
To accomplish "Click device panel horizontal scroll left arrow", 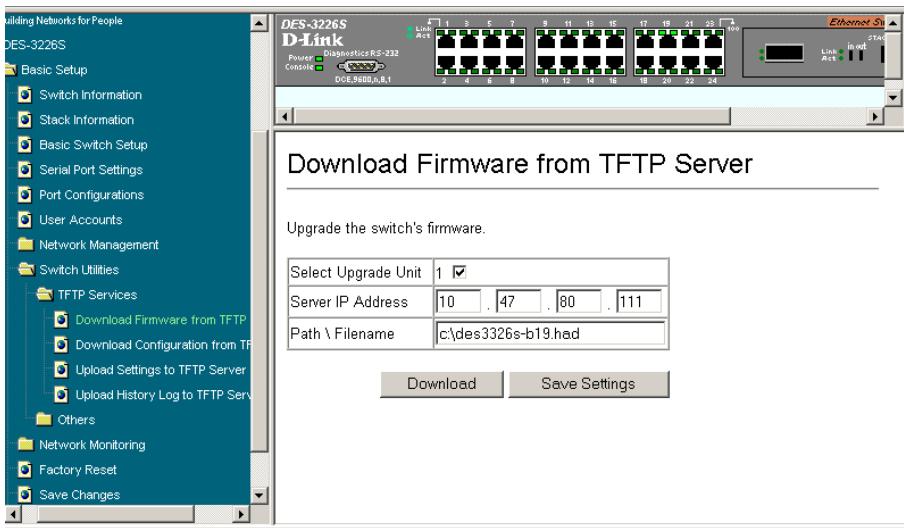I will coord(284,116).
